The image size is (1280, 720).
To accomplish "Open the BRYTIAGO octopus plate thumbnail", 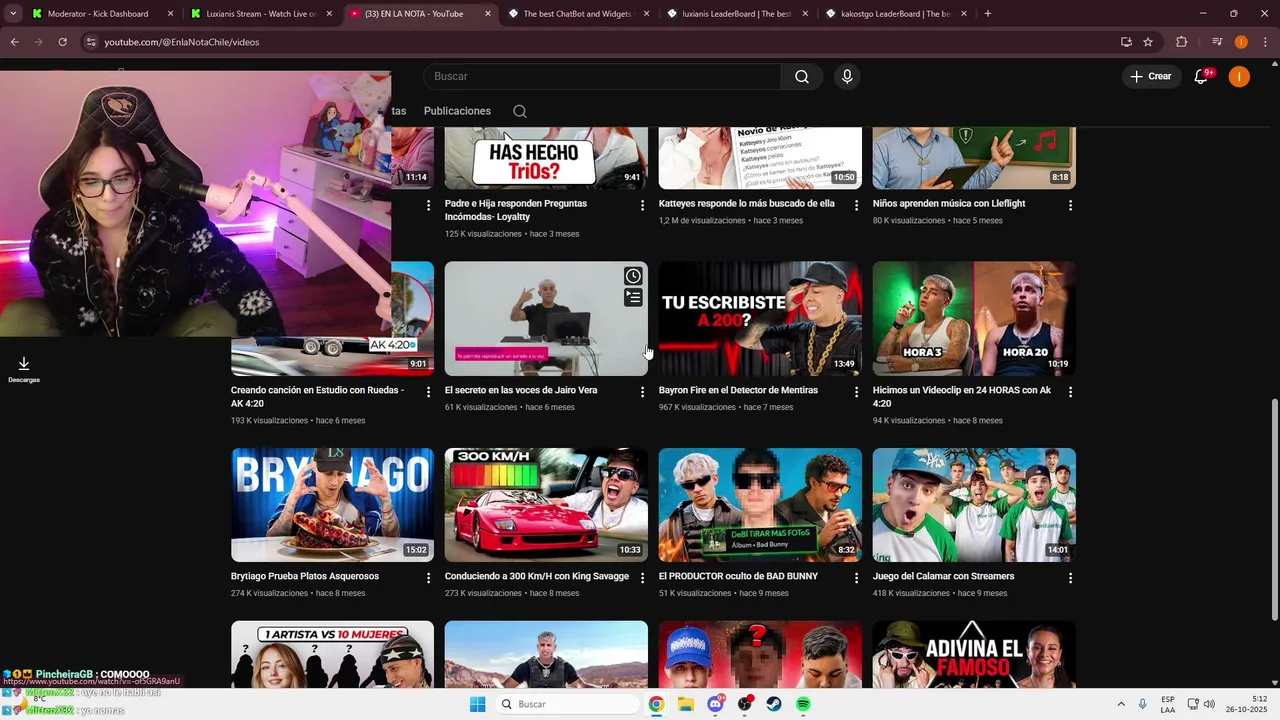I will (x=332, y=505).
